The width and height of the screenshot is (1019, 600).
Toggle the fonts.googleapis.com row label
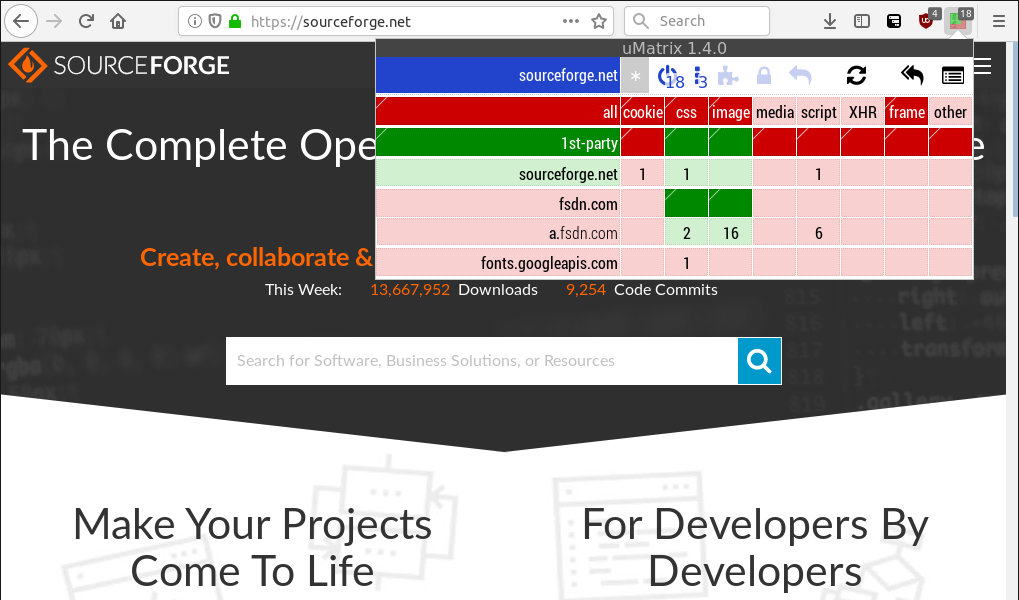coord(498,263)
